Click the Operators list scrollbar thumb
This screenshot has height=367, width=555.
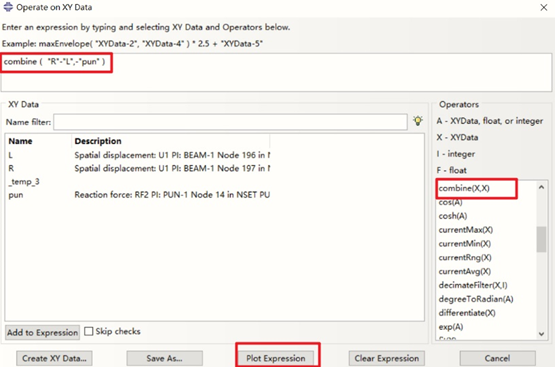(541, 239)
